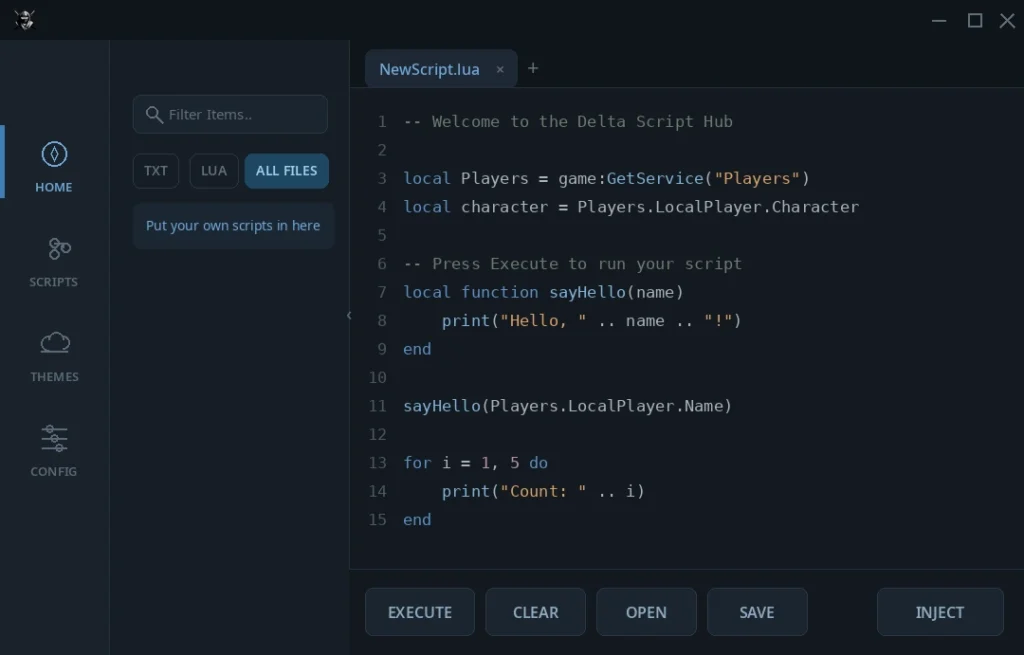The height and width of the screenshot is (655, 1024).
Task: Maximize the Delta window
Action: pyautogui.click(x=975, y=21)
